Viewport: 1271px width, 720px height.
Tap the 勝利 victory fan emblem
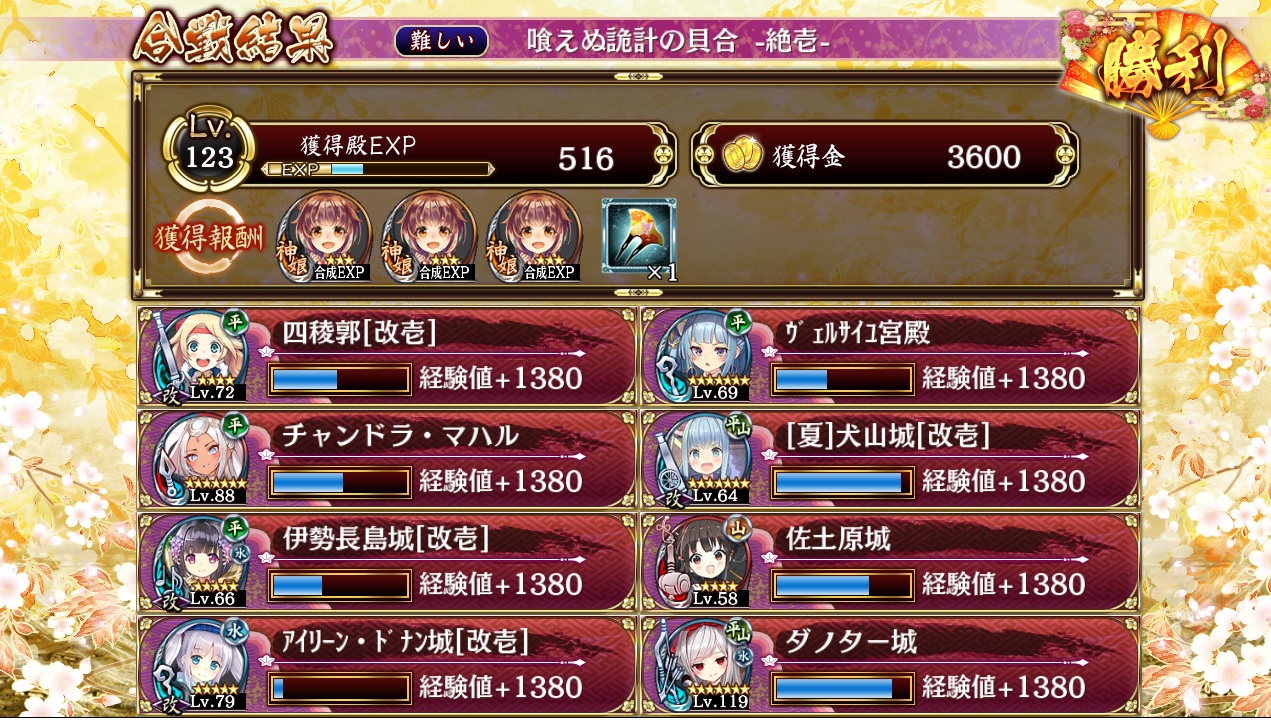click(x=1161, y=68)
